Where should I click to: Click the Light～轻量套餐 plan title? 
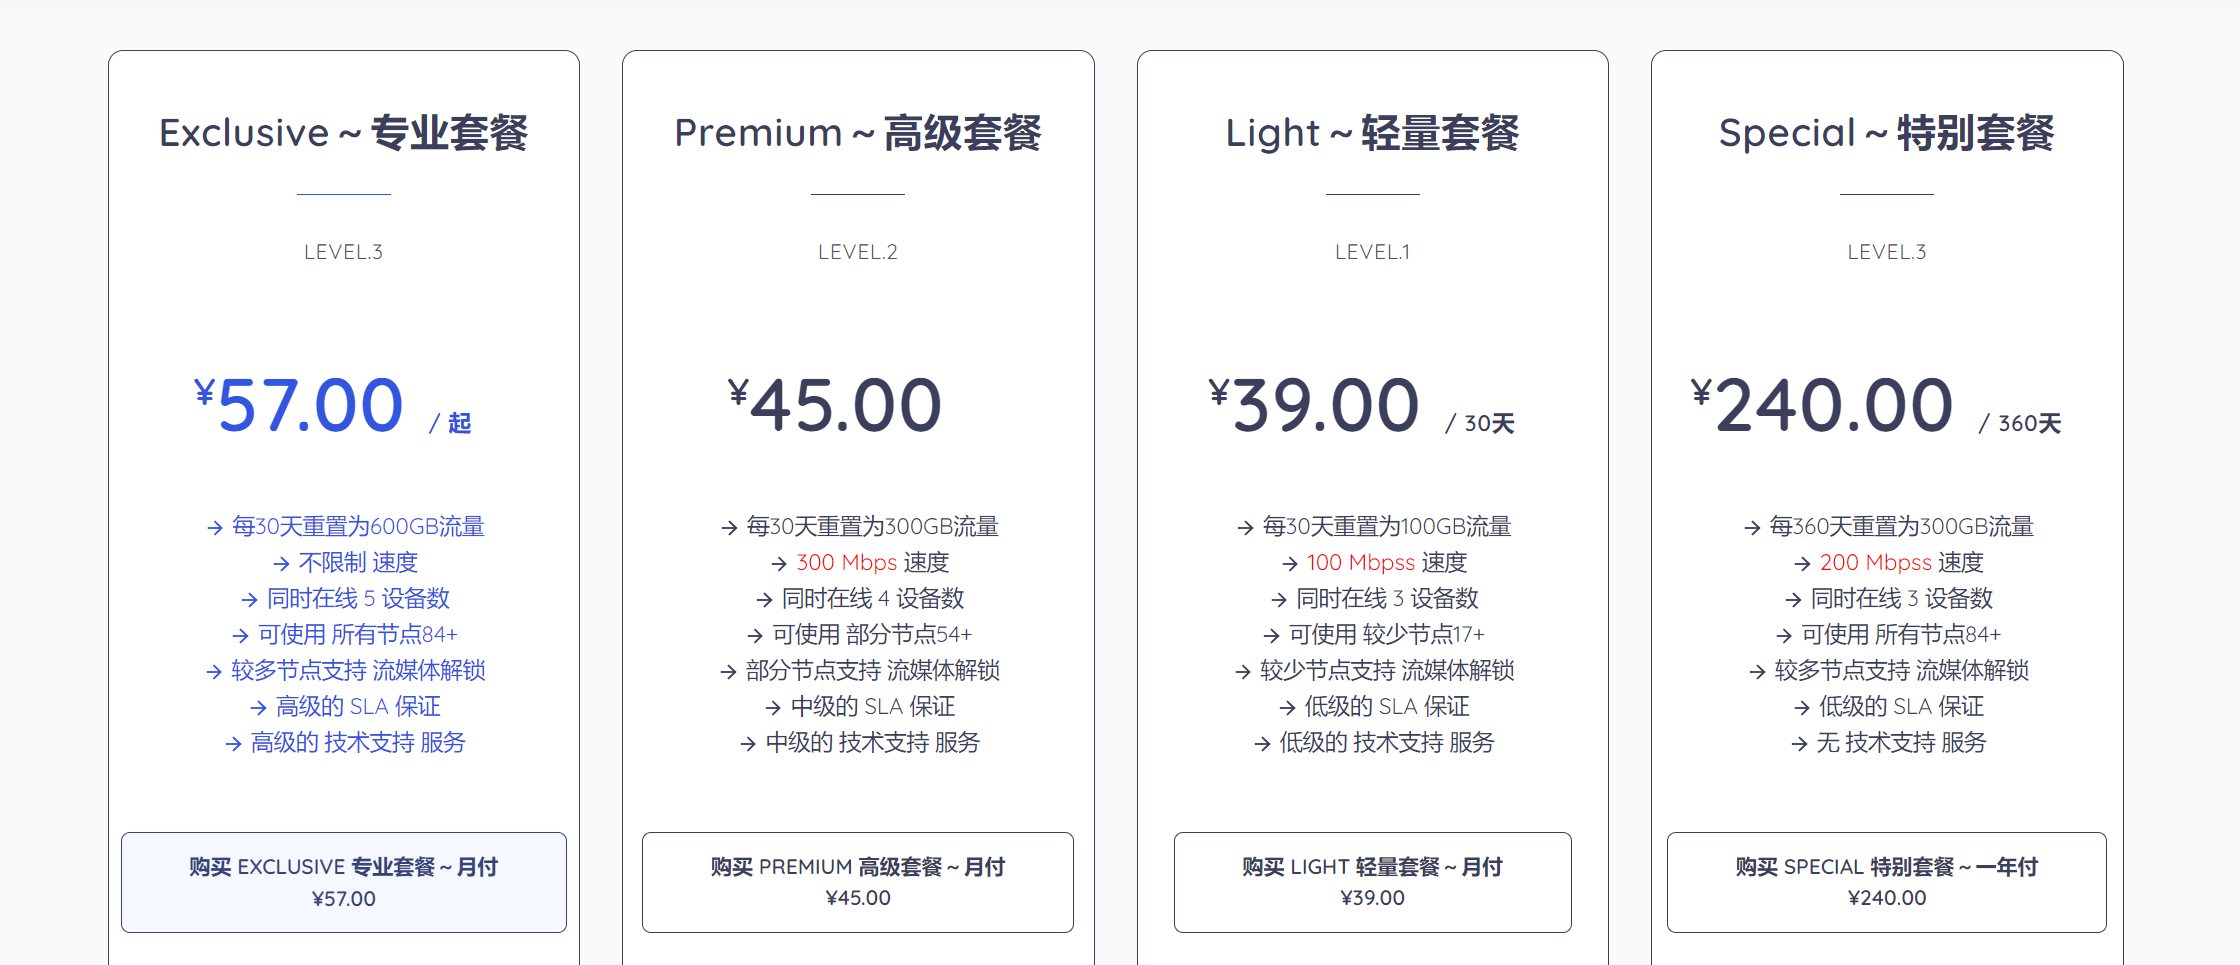pos(1372,131)
